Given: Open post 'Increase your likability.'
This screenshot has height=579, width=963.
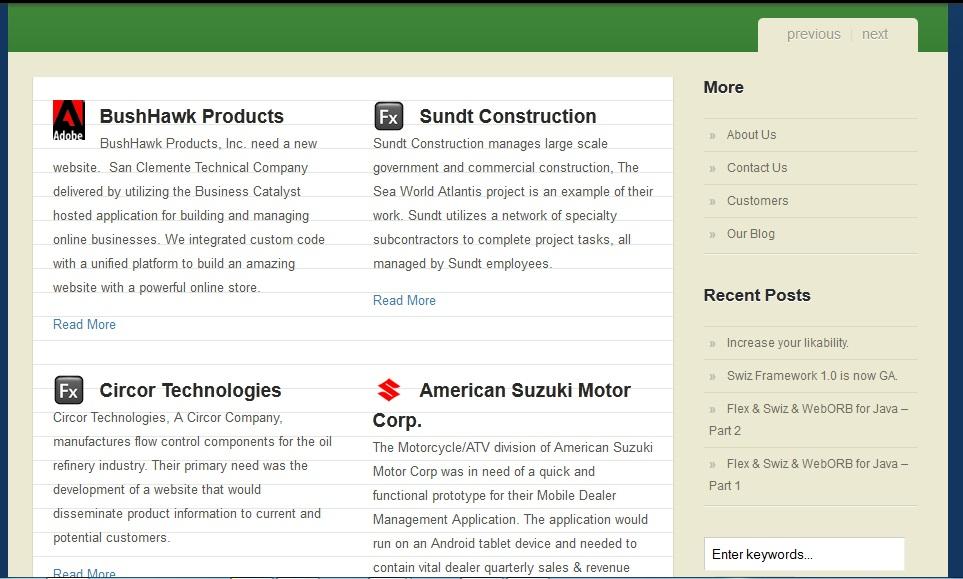Looking at the screenshot, I should click(x=787, y=343).
